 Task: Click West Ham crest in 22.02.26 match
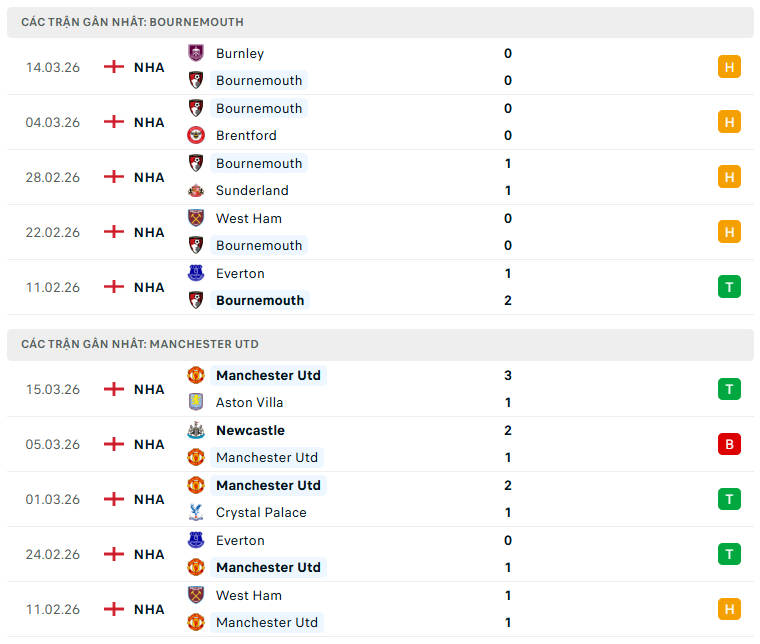coord(196,218)
